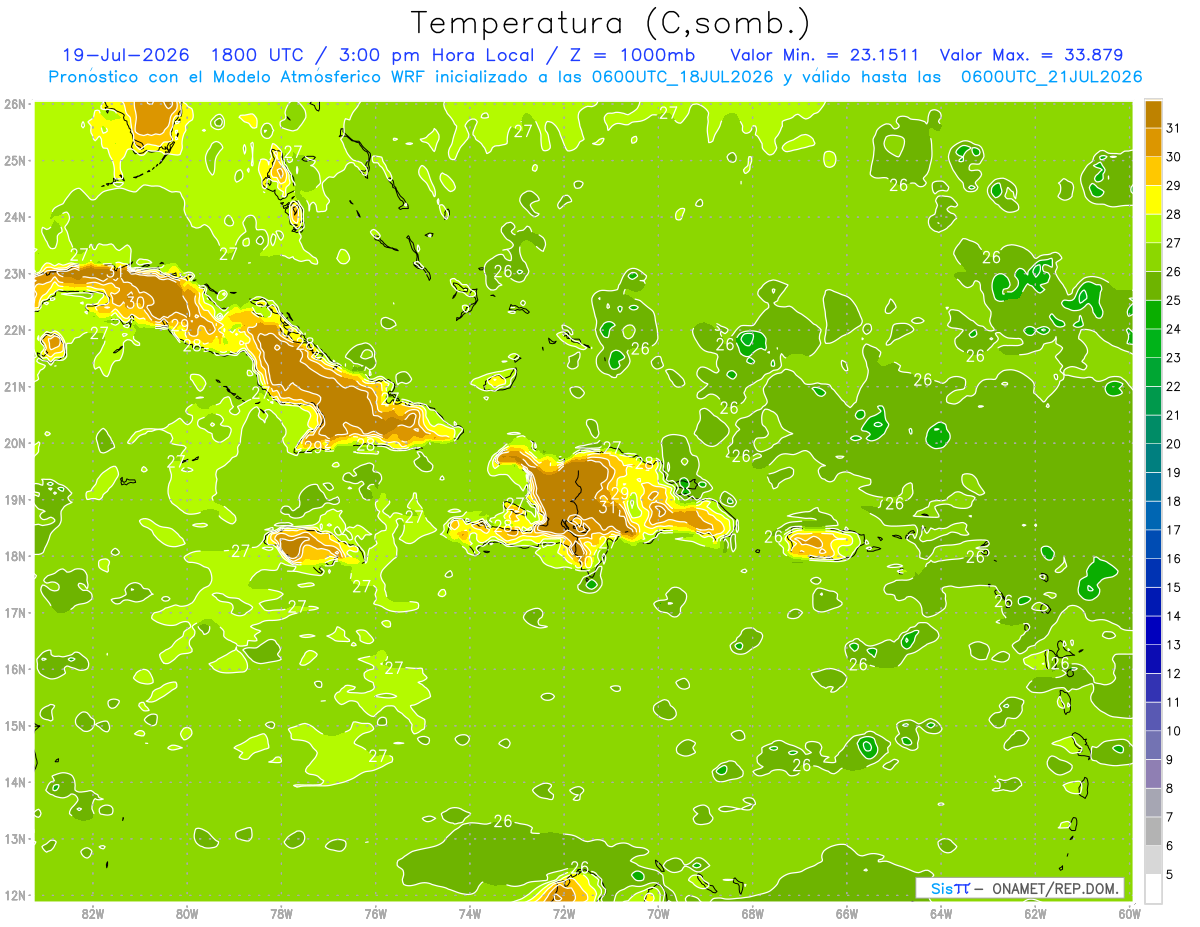
Task: Click the 72W longitude axis label
Action: tap(564, 913)
